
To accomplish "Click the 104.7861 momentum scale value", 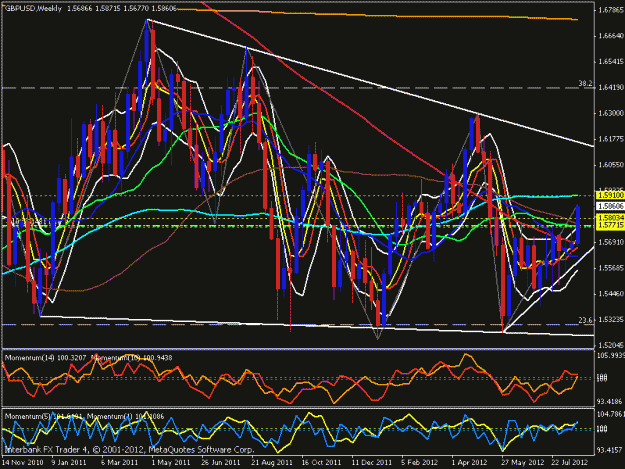I will click(x=611, y=414).
